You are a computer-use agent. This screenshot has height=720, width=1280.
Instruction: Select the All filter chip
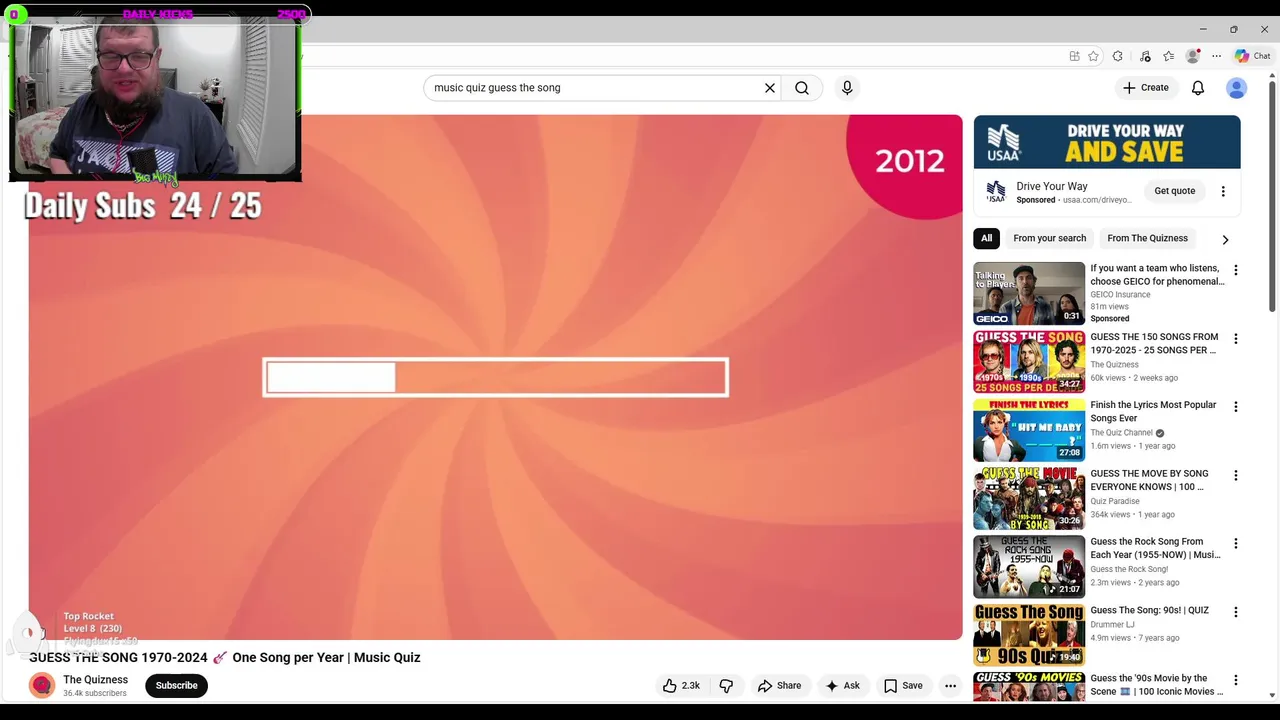point(986,238)
